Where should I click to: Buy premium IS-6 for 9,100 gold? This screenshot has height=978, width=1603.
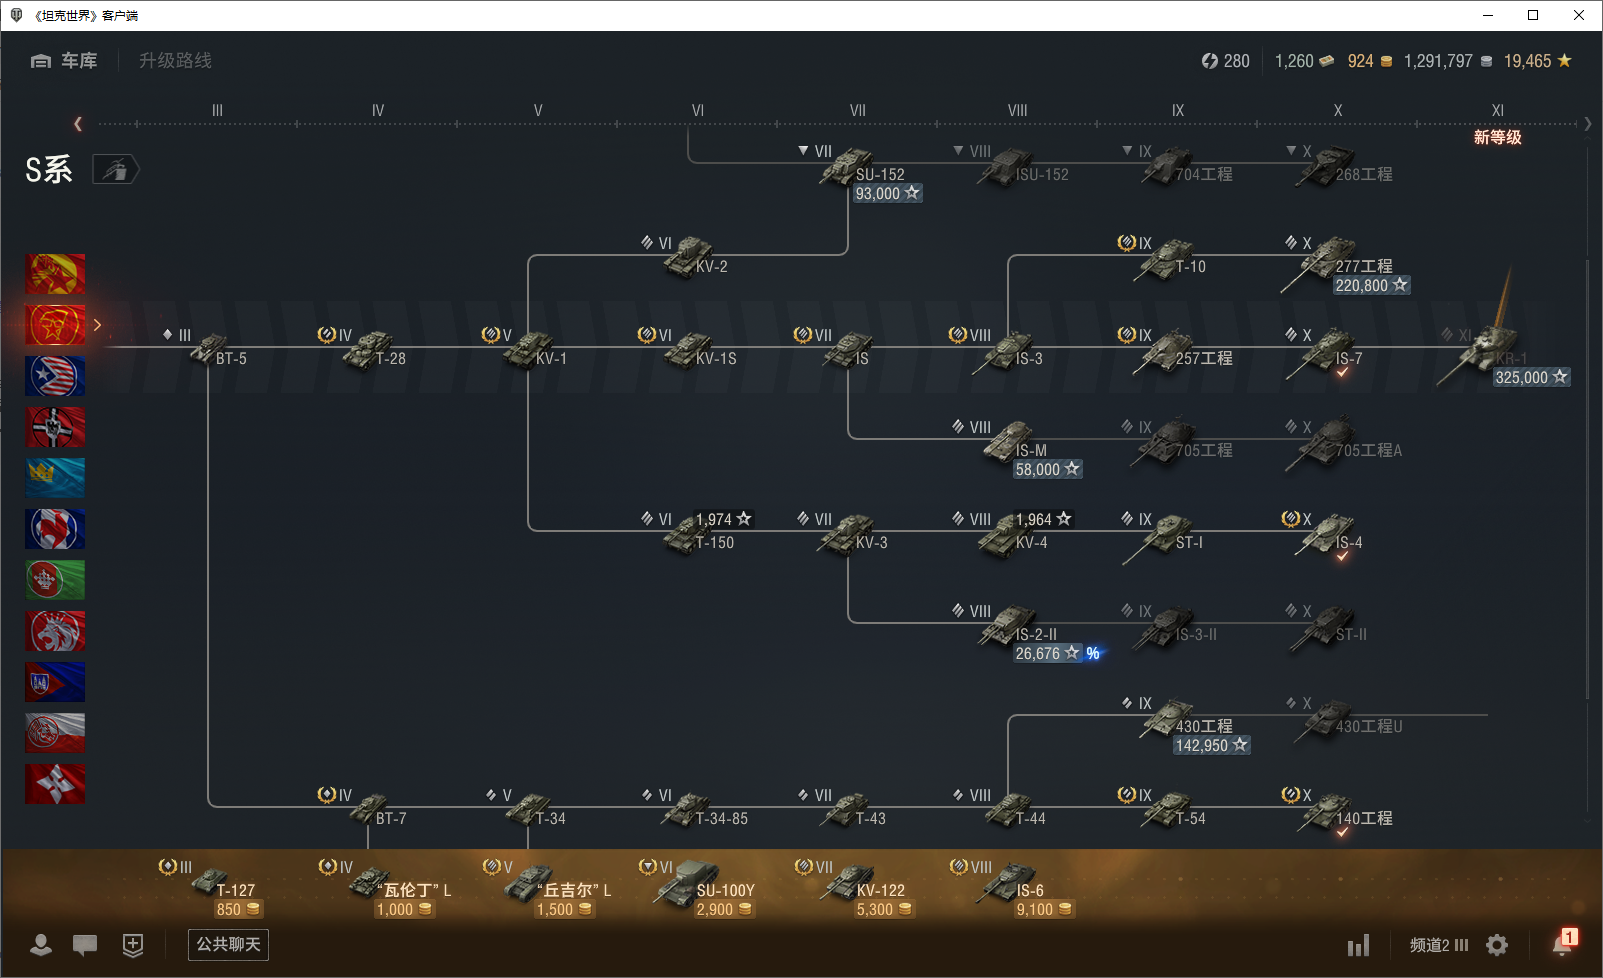pos(1045,910)
